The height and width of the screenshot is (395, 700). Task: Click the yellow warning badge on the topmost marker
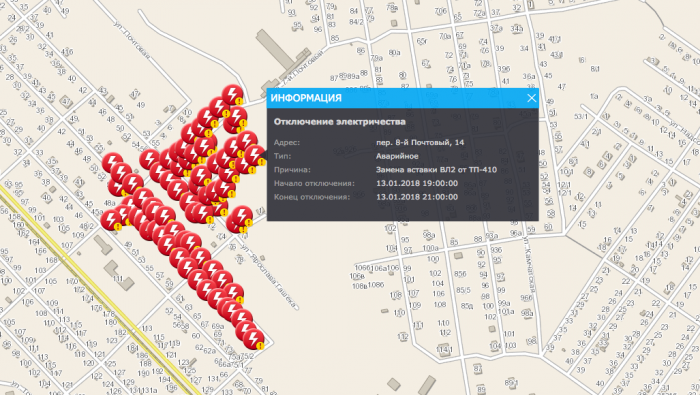click(240, 101)
